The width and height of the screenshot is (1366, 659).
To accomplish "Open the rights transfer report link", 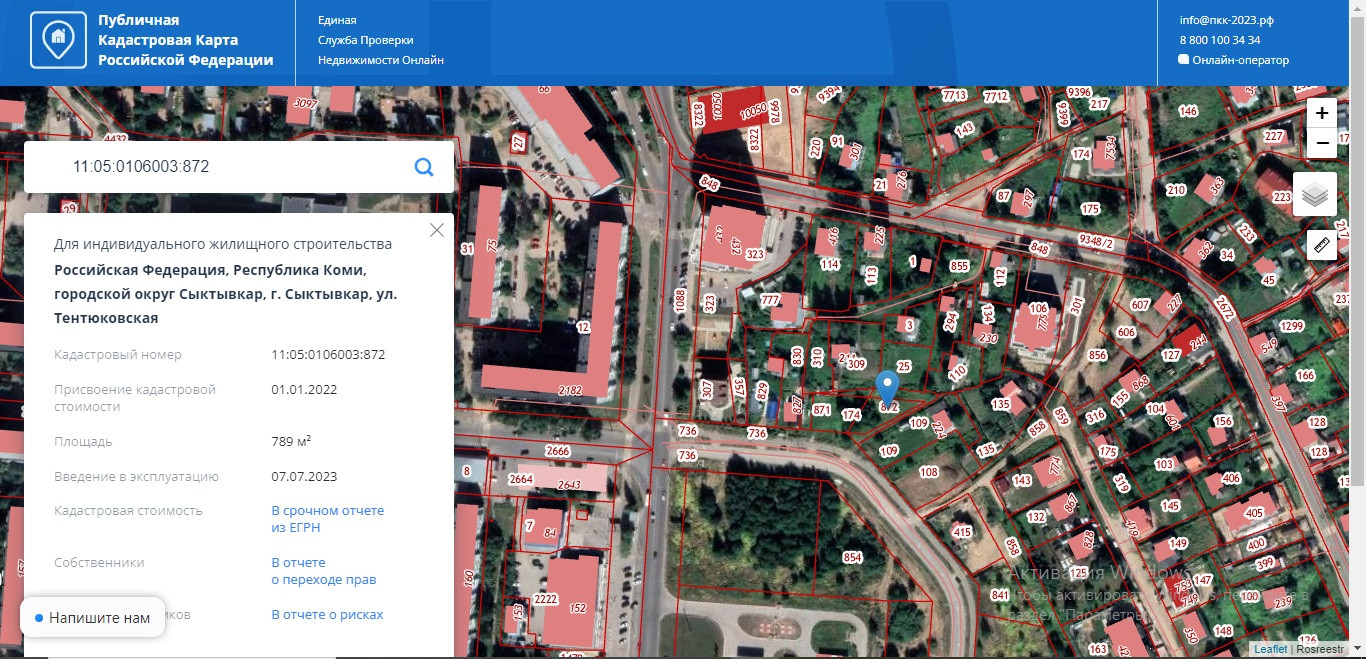I will click(x=323, y=571).
